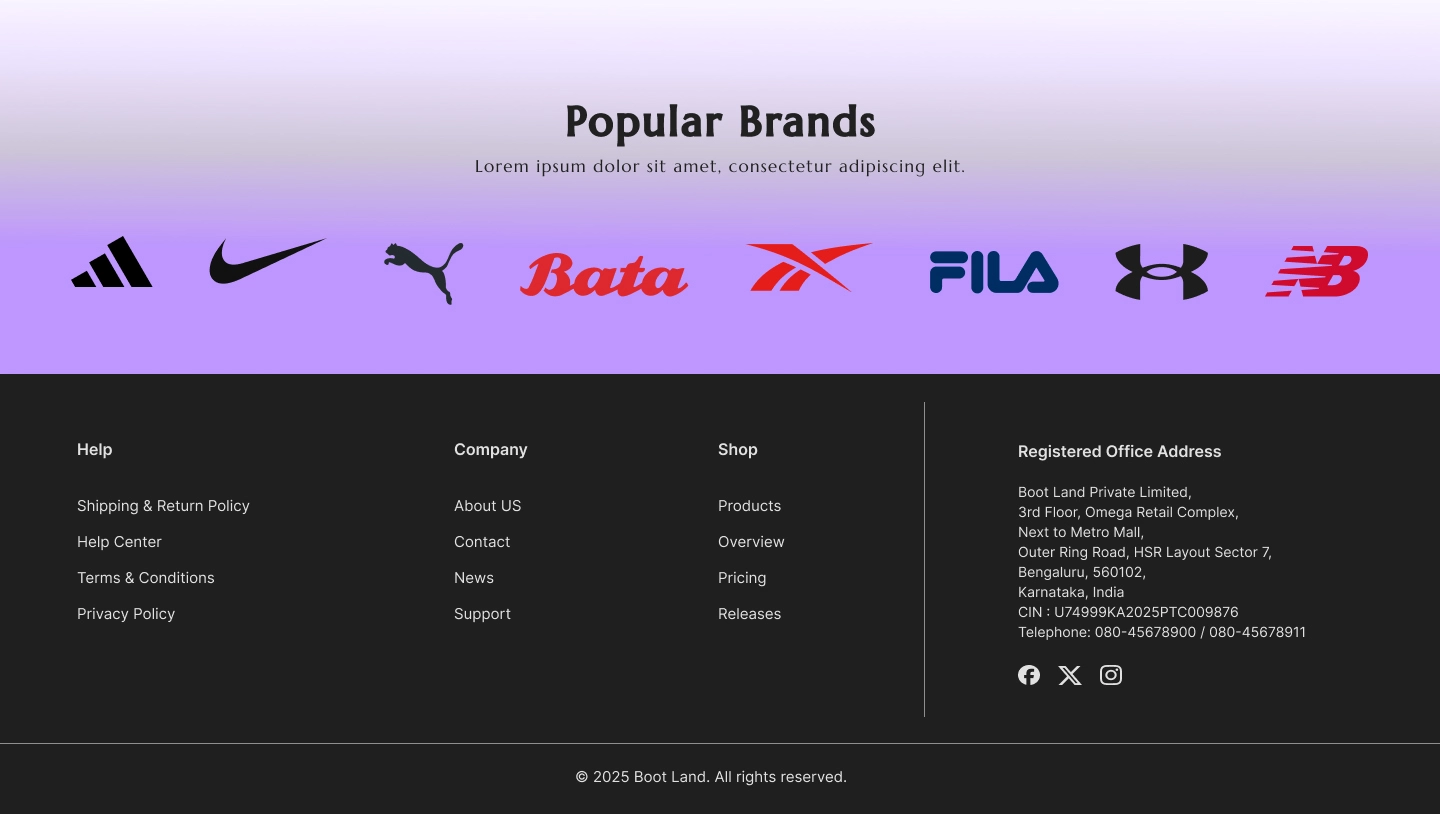
Task: Click the red Bata logo
Action: pos(603,275)
